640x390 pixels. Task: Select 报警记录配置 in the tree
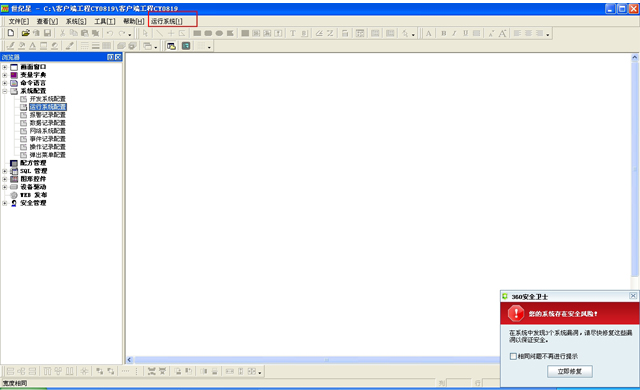pyautogui.click(x=47, y=115)
